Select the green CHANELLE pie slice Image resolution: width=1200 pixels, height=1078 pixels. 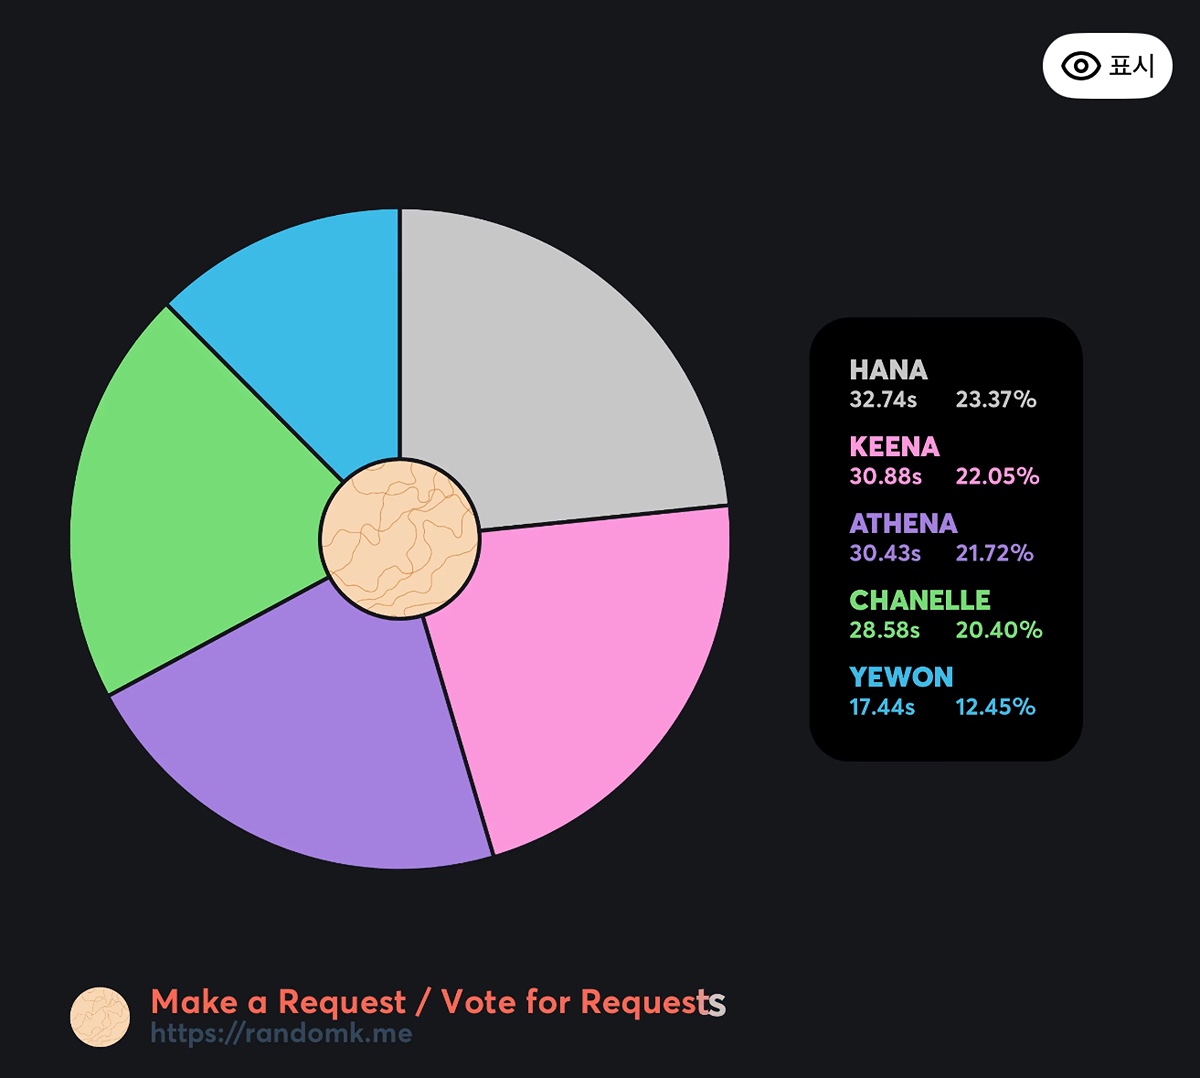tap(190, 500)
